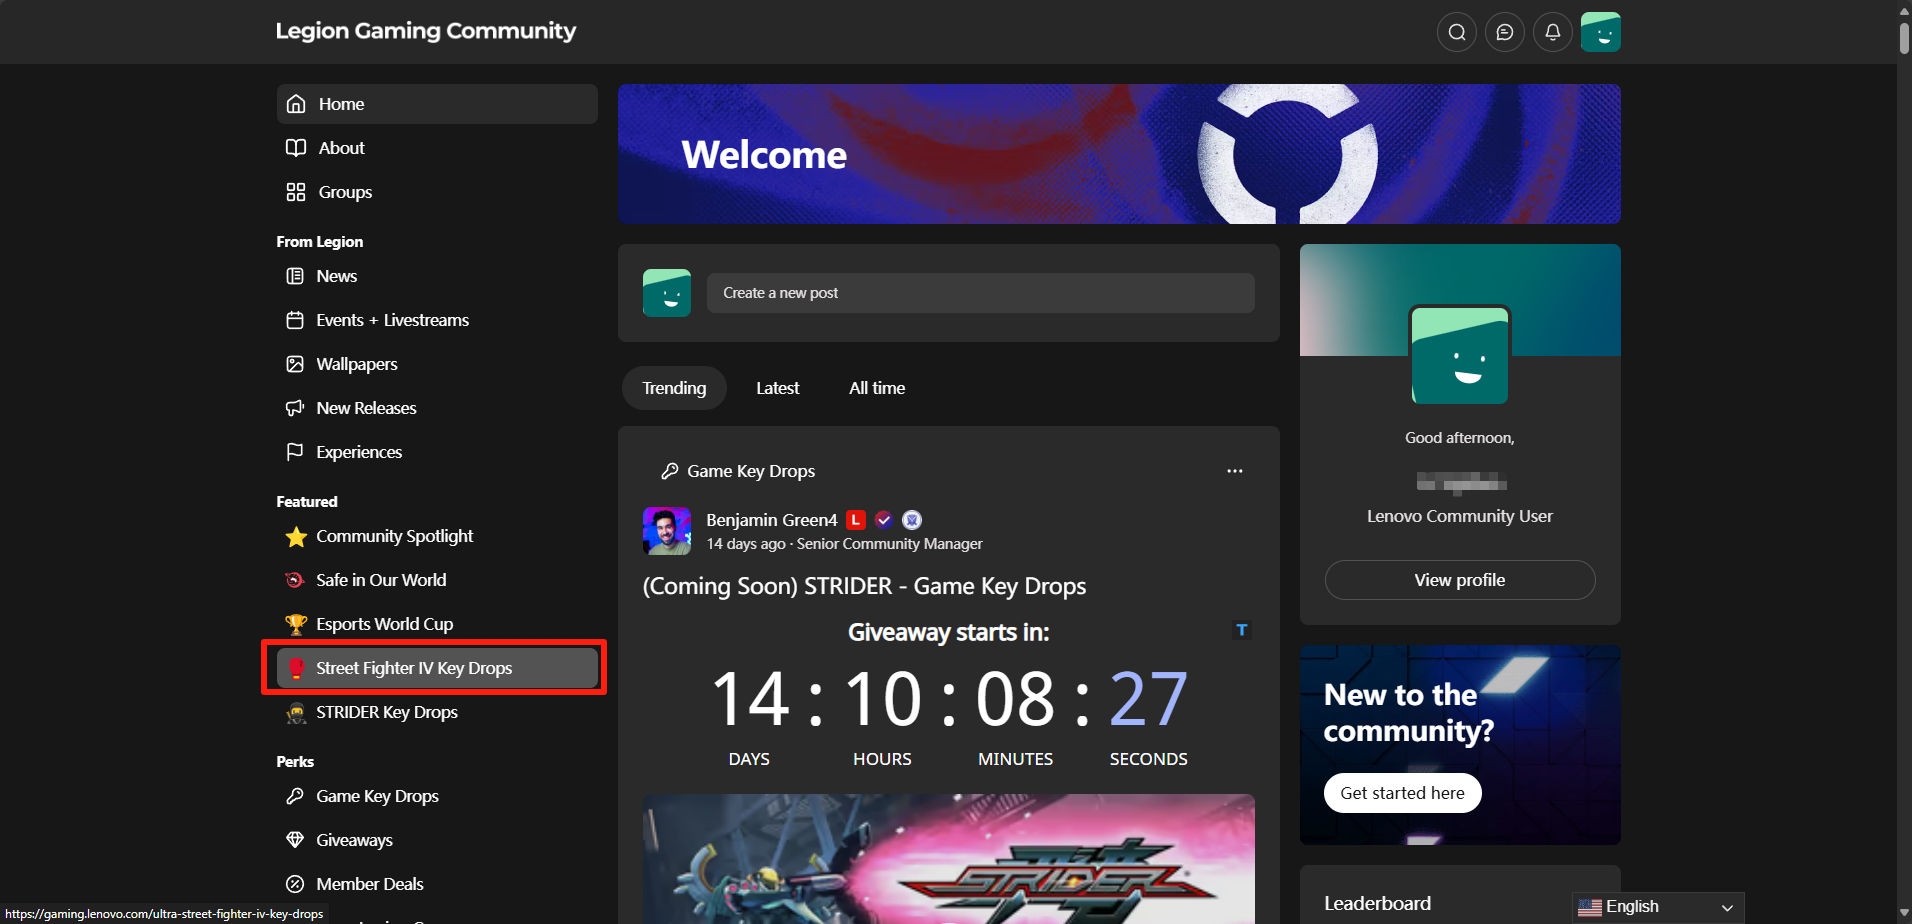Click the composer avatar beside new post
The image size is (1912, 924).
[667, 293]
